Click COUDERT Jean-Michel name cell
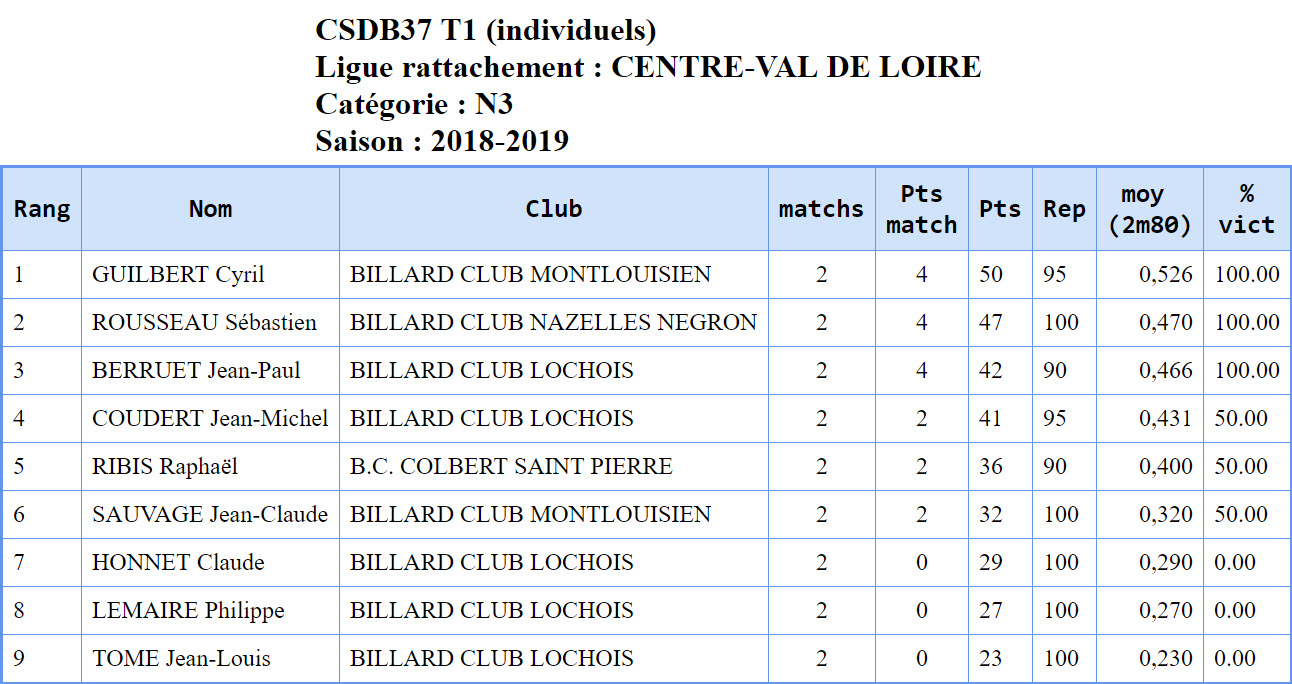 coord(210,418)
